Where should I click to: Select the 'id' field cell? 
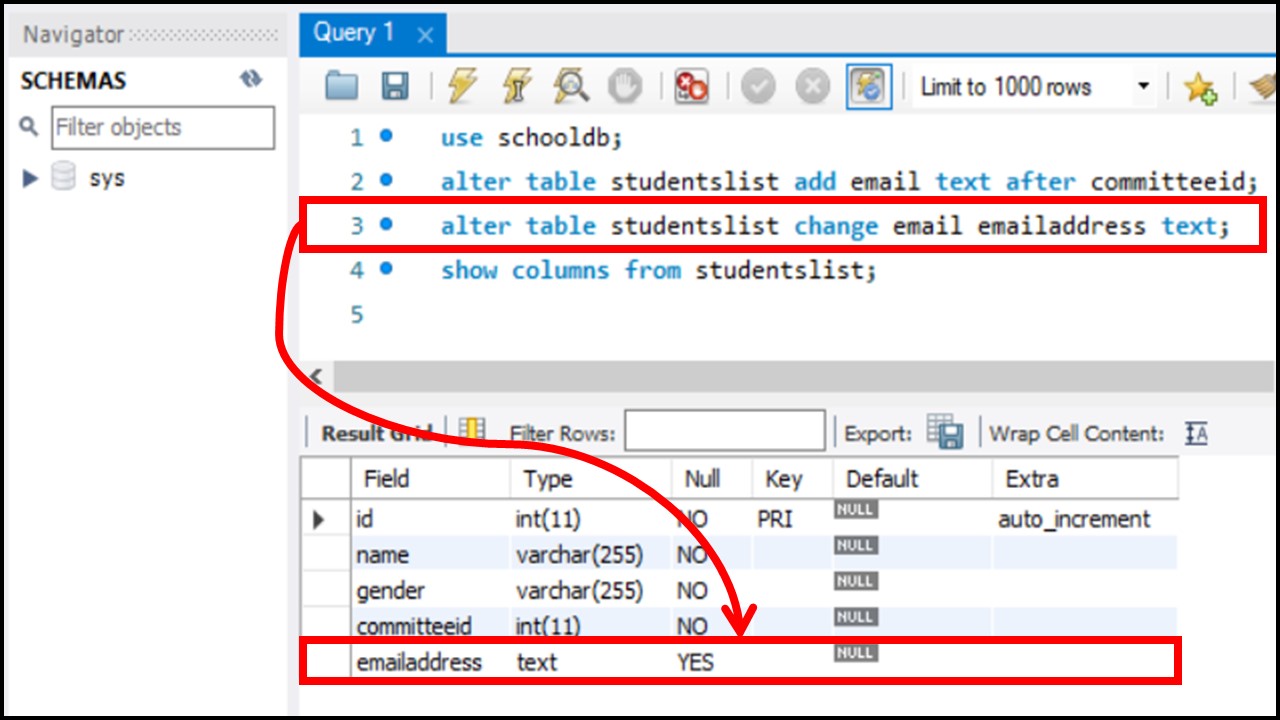(x=430, y=519)
